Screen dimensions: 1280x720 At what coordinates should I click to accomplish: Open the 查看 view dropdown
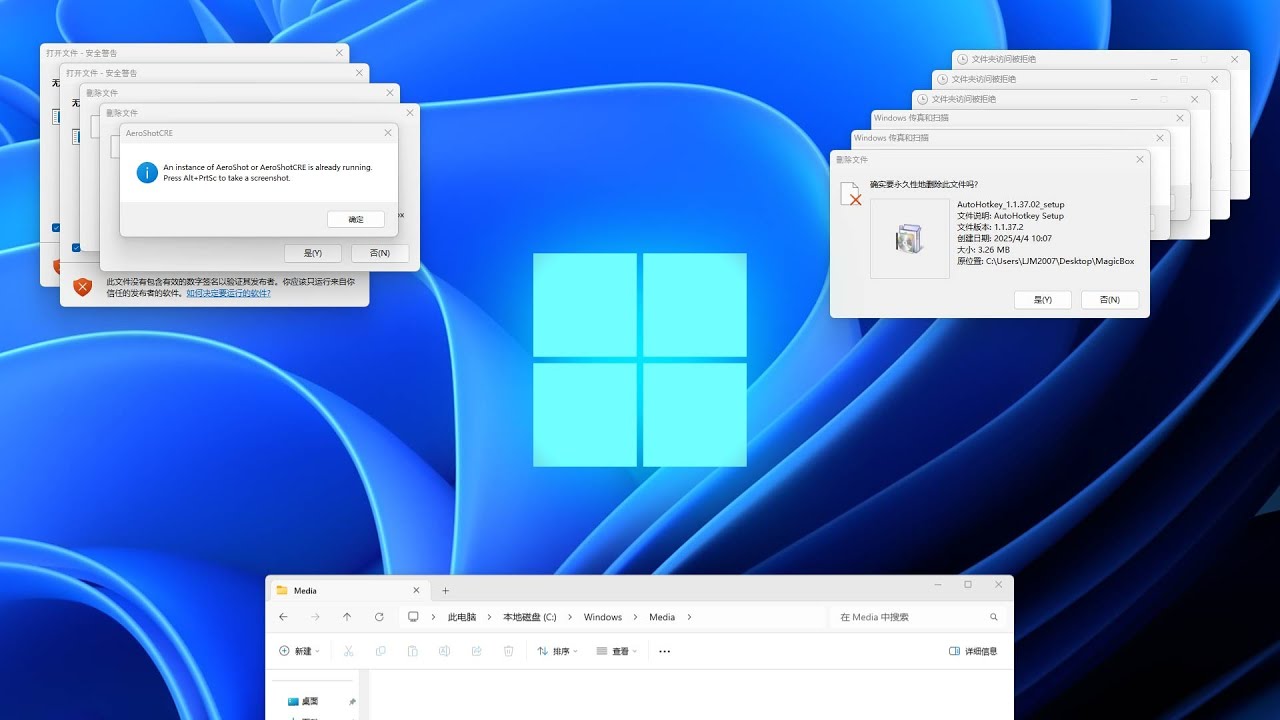[616, 651]
